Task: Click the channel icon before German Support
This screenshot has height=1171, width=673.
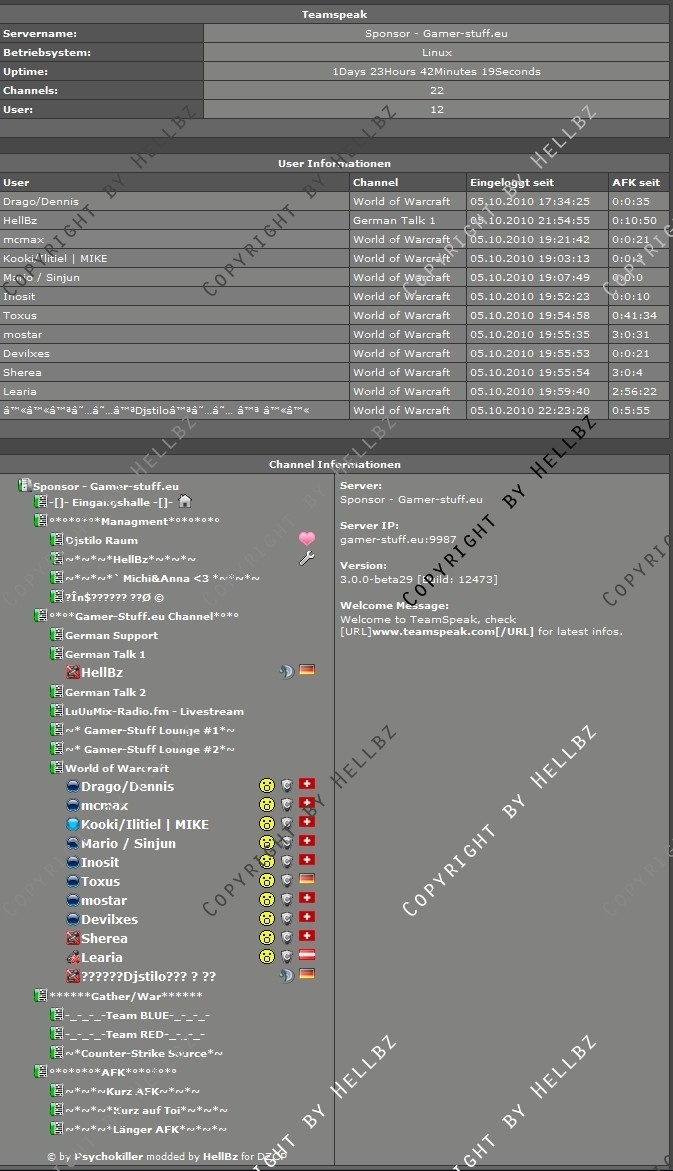Action: pyautogui.click(x=56, y=634)
